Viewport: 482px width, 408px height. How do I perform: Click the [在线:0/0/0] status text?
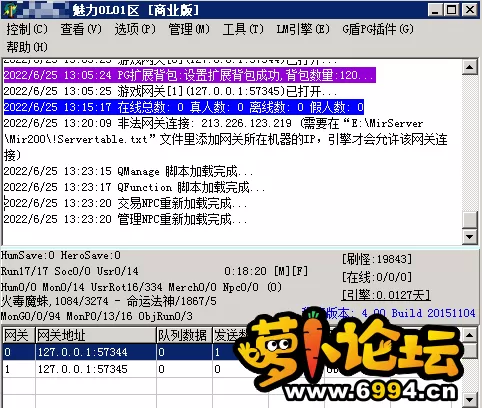[x=377, y=277]
